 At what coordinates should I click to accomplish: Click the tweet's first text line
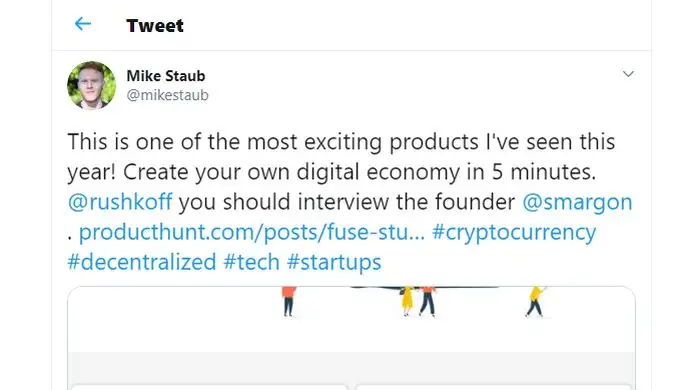(x=341, y=142)
